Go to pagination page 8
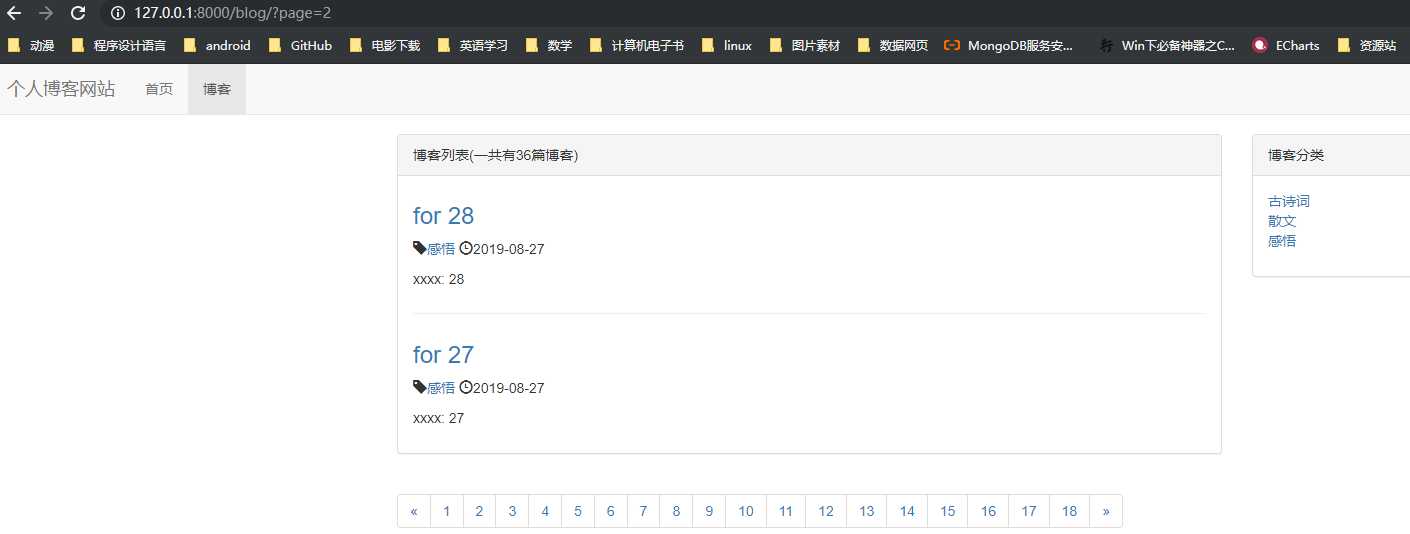Image resolution: width=1410 pixels, height=534 pixels. point(677,511)
